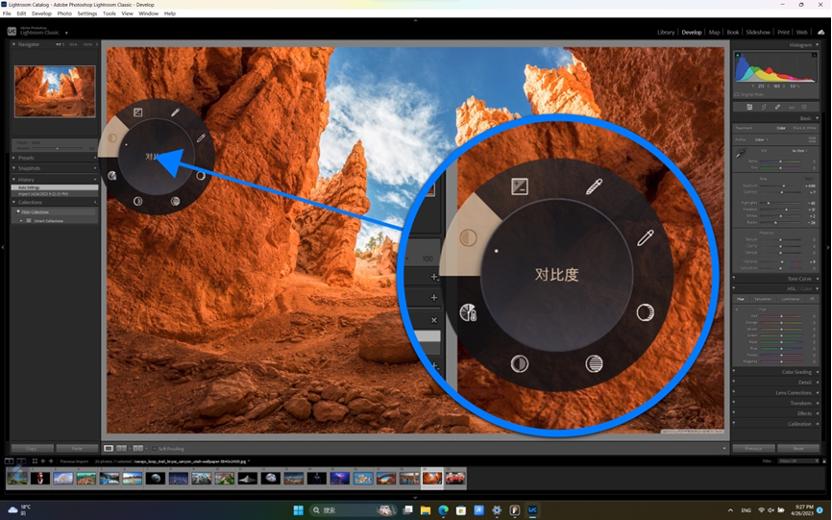
Task: Switch to Loupe view in toolbar
Action: point(108,448)
